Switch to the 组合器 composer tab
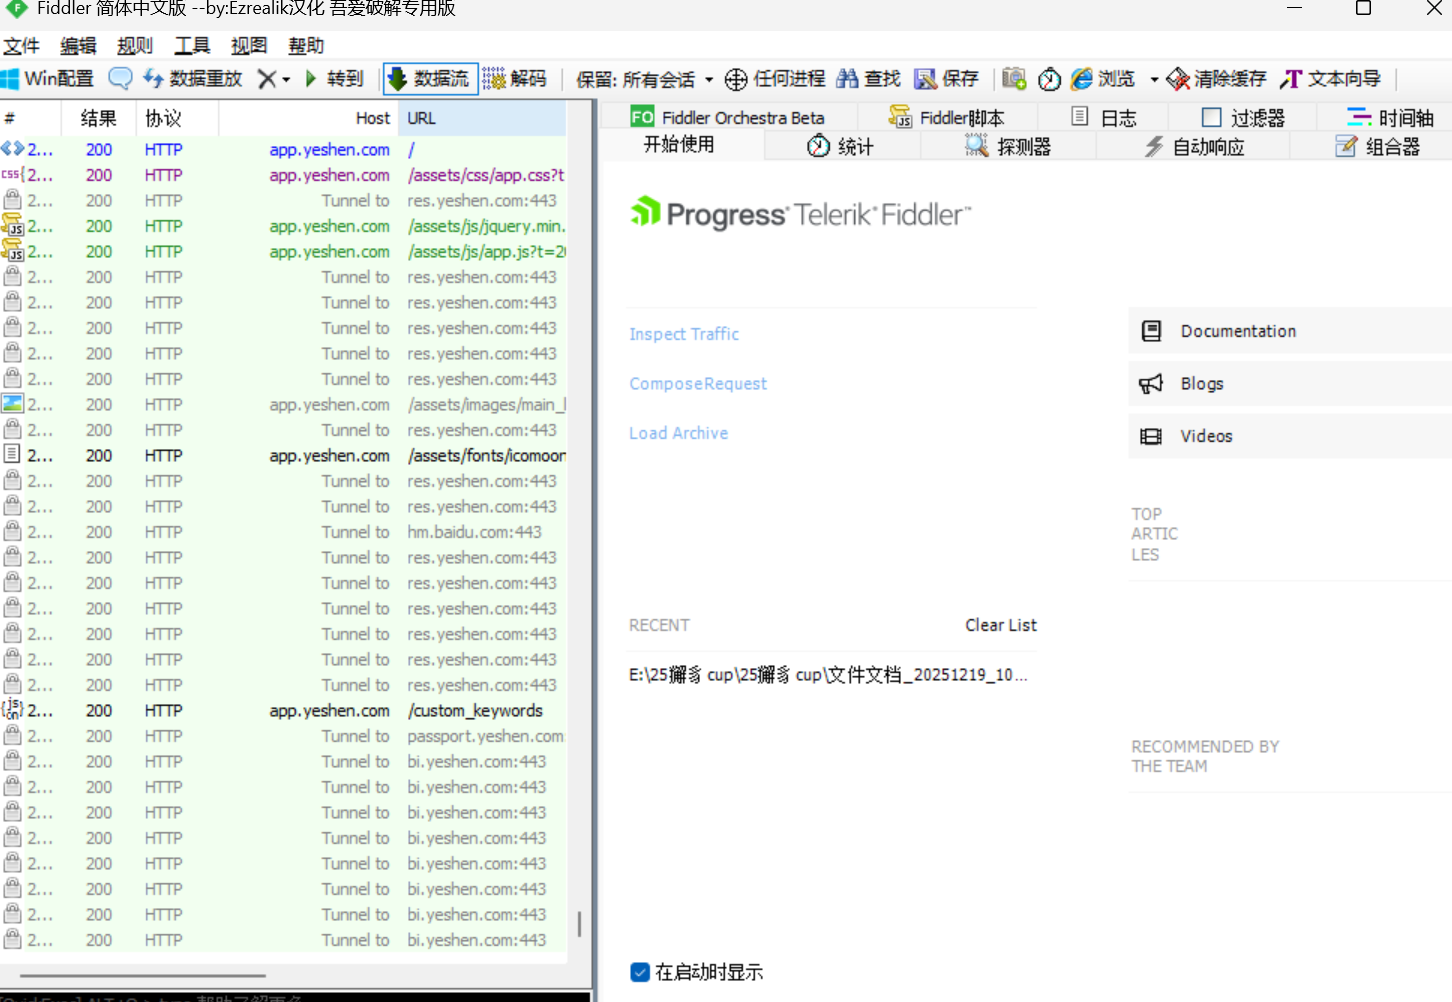Screen dimensions: 1452x1002 click(x=1378, y=146)
